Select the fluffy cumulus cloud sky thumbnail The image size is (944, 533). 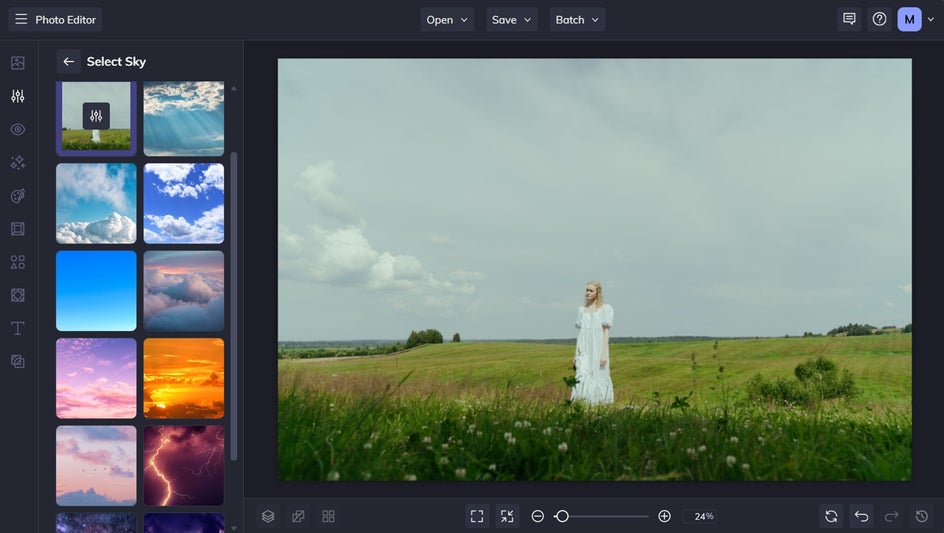click(96, 204)
